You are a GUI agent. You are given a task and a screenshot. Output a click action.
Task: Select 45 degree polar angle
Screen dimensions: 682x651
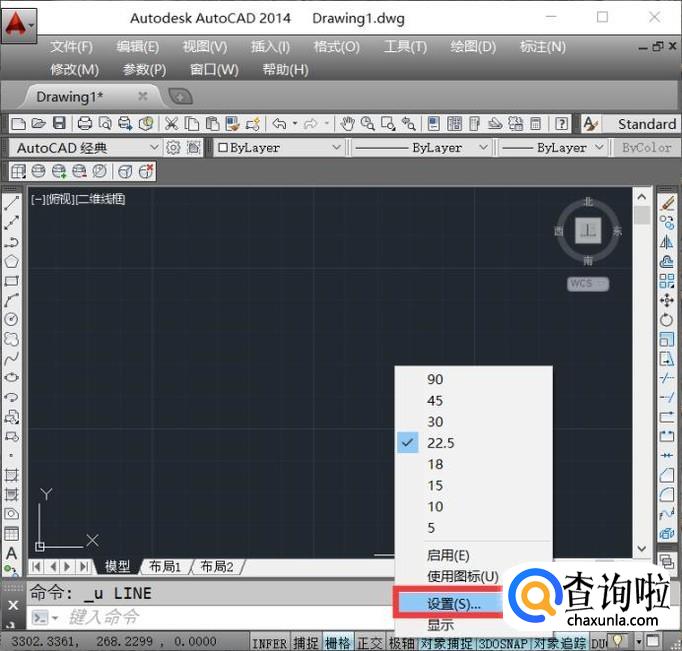[x=435, y=401]
